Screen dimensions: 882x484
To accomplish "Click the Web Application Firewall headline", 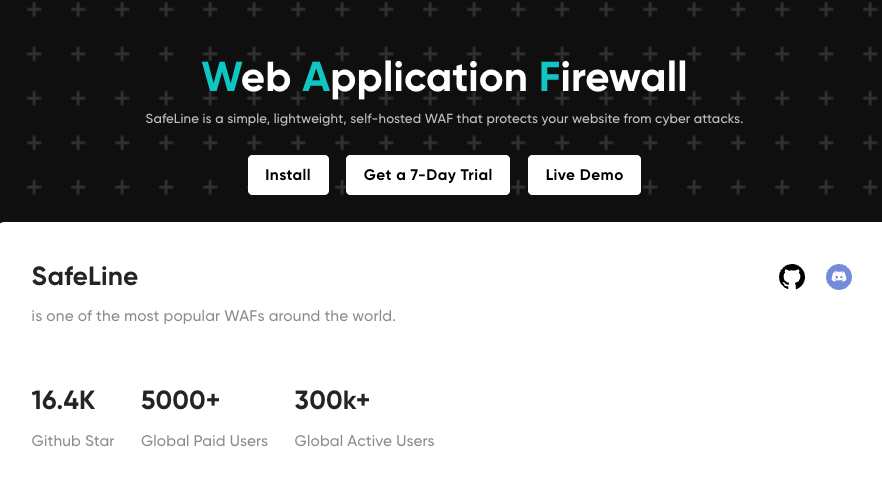I will [x=444, y=78].
